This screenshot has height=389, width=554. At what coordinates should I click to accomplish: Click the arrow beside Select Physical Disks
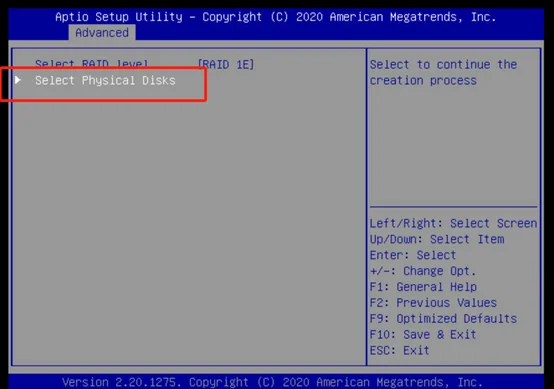point(18,80)
